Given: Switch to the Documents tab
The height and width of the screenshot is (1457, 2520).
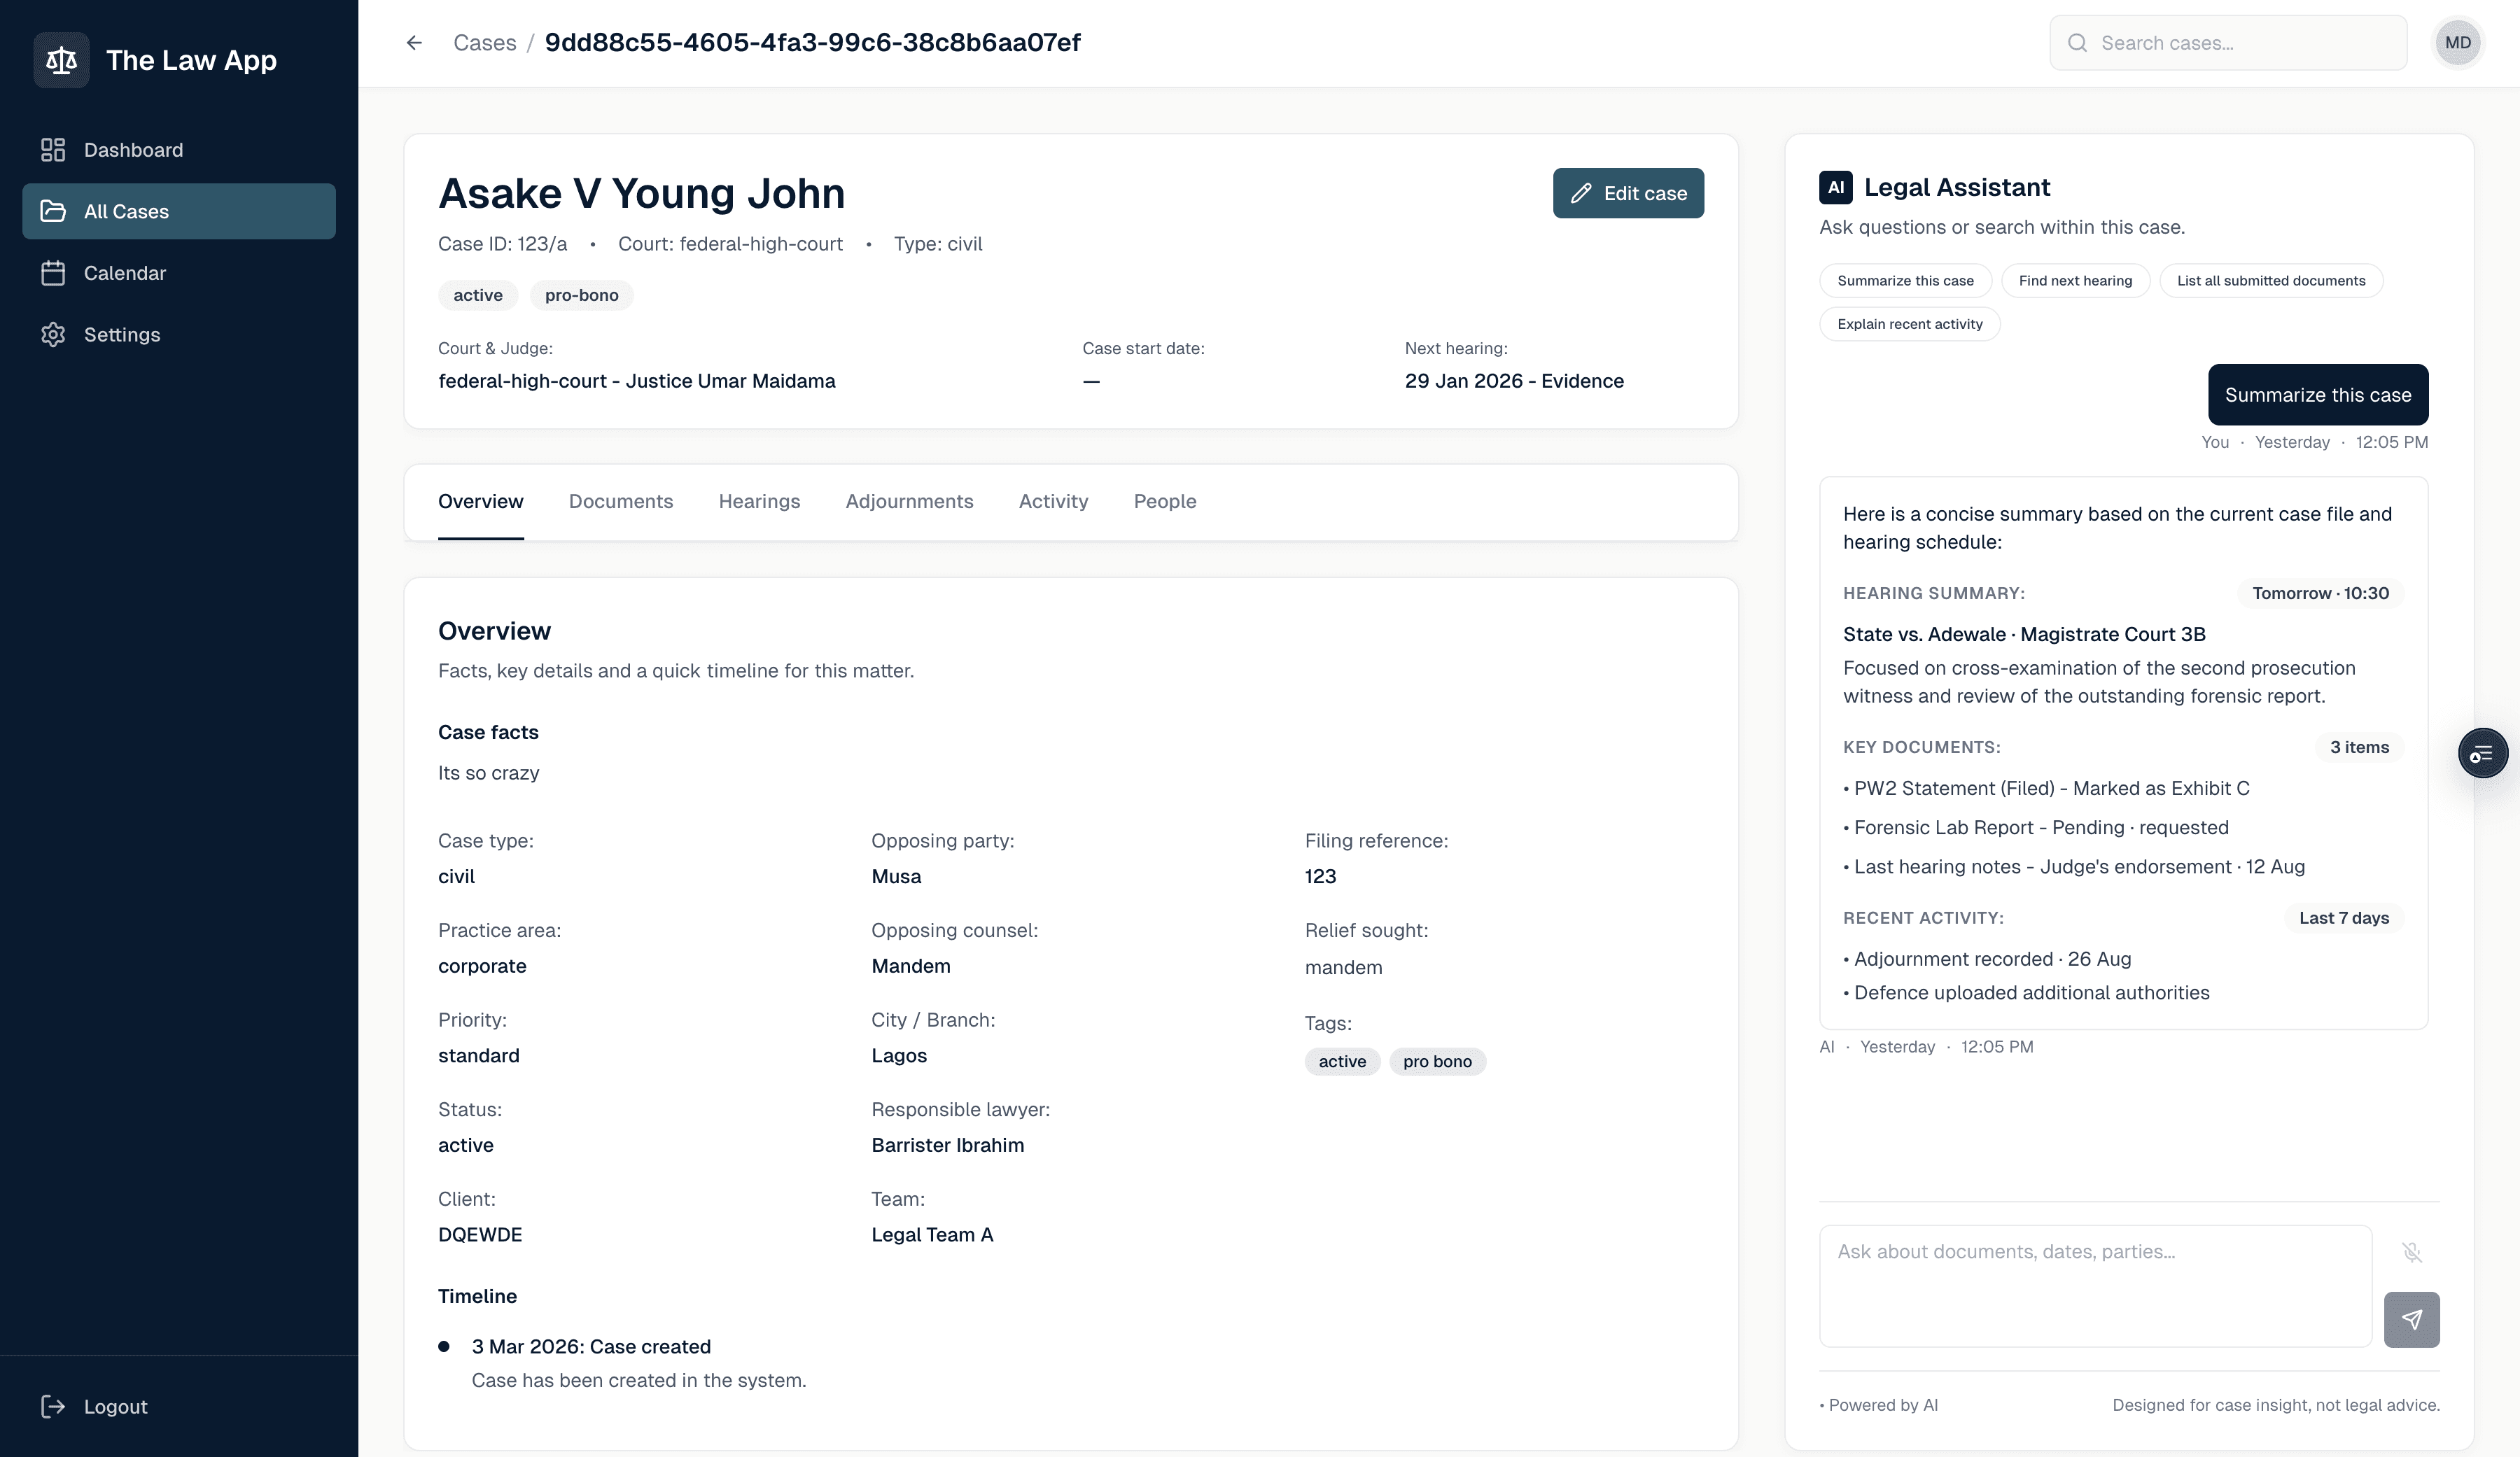Looking at the screenshot, I should point(620,501).
